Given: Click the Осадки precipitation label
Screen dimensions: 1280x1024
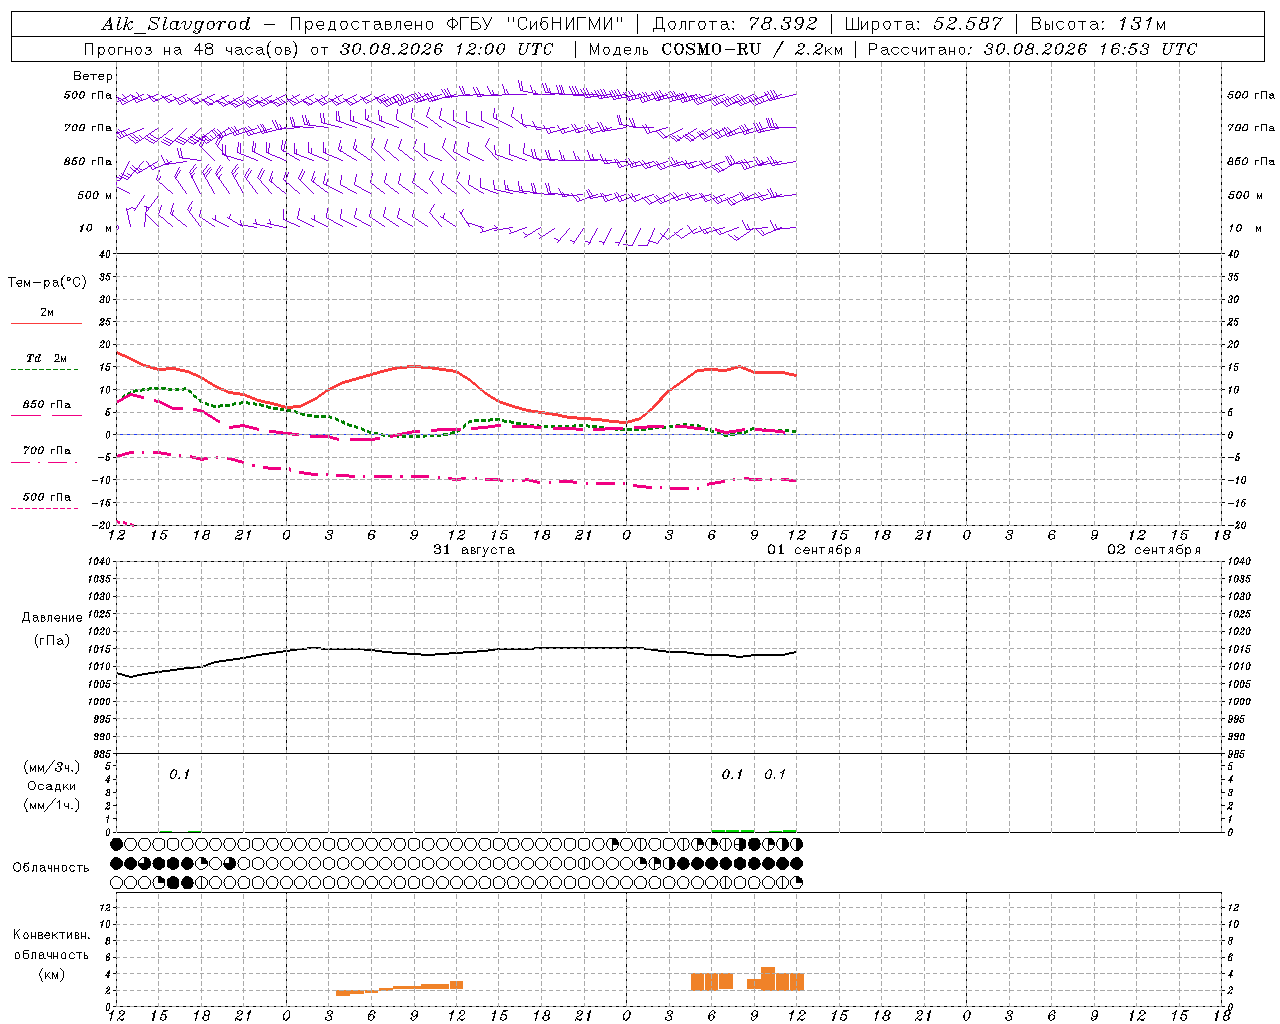Looking at the screenshot, I should pos(52,786).
